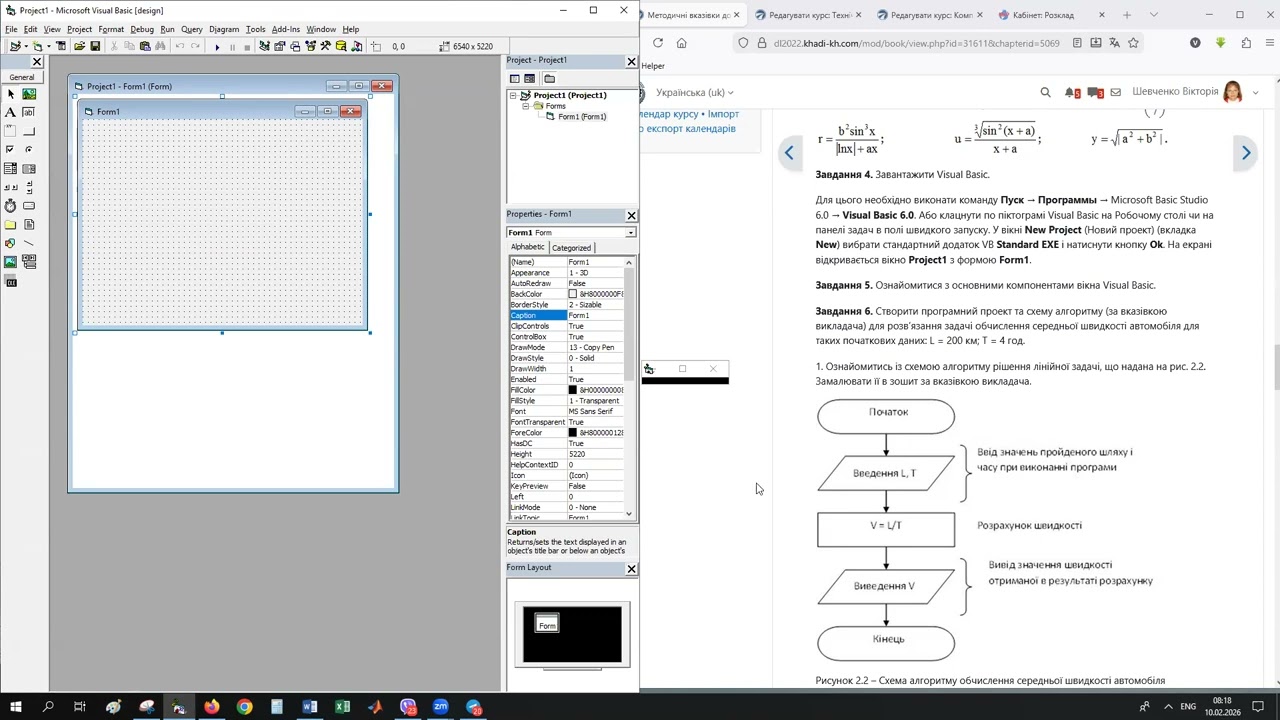The width and height of the screenshot is (1280, 720).
Task: Open Word from the taskbar
Action: pos(310,707)
